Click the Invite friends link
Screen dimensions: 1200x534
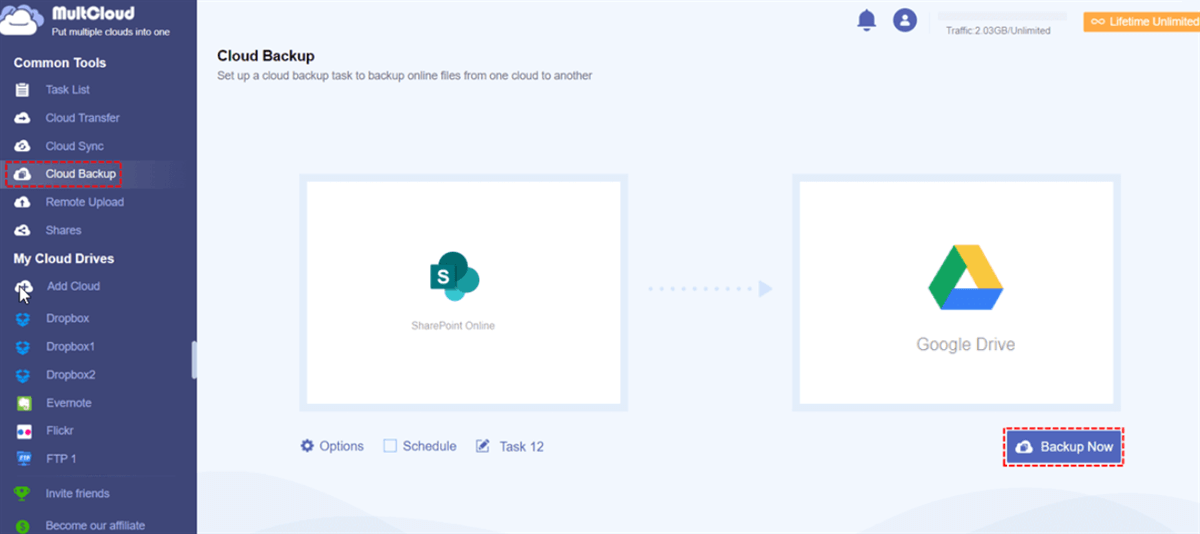(77, 494)
